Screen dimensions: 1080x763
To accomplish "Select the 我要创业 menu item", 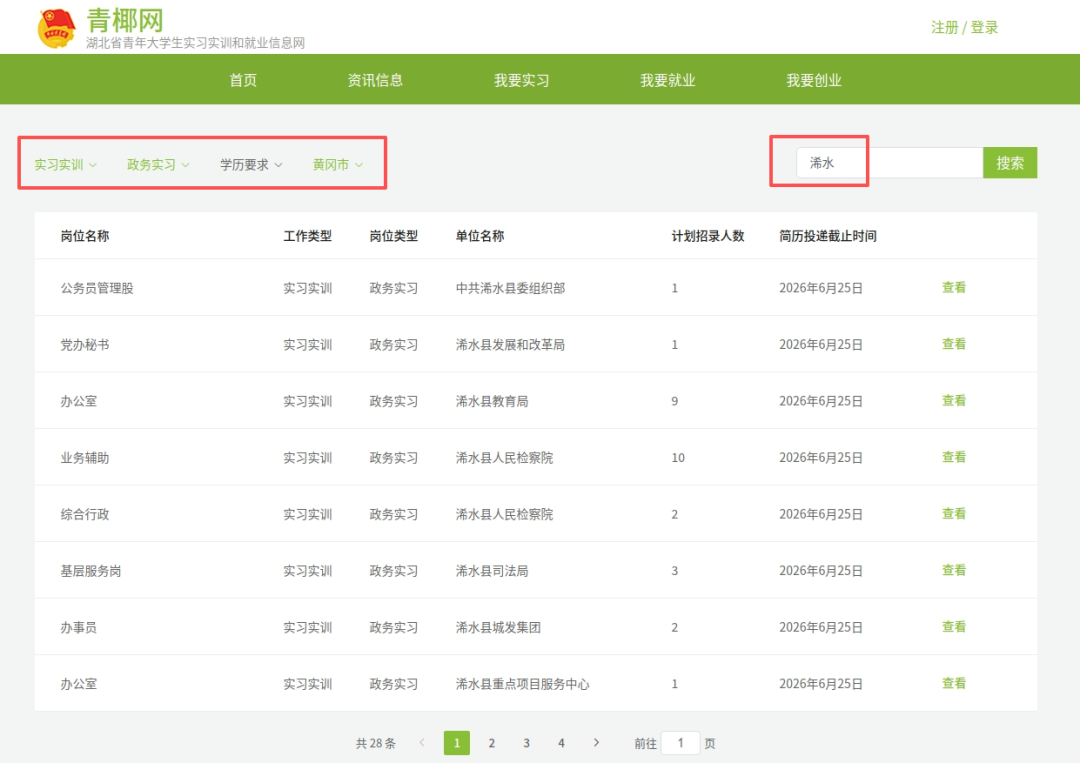I will pyautogui.click(x=814, y=80).
